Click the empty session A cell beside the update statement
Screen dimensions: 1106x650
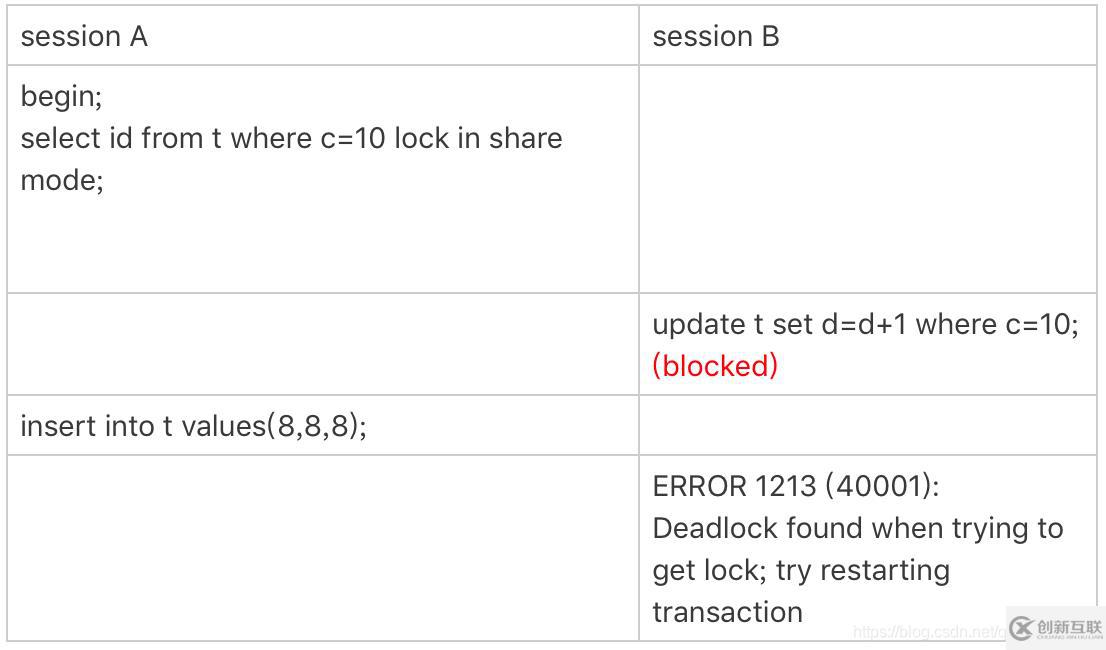(323, 344)
